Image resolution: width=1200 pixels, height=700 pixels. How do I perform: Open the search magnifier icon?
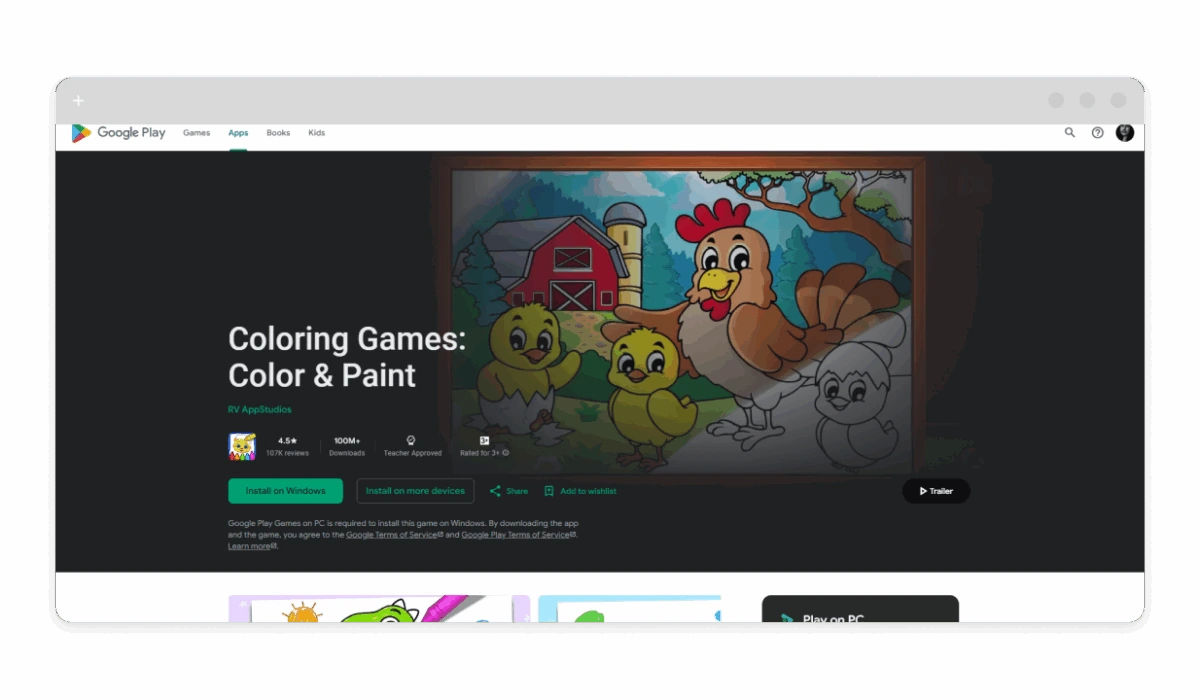coord(1069,133)
